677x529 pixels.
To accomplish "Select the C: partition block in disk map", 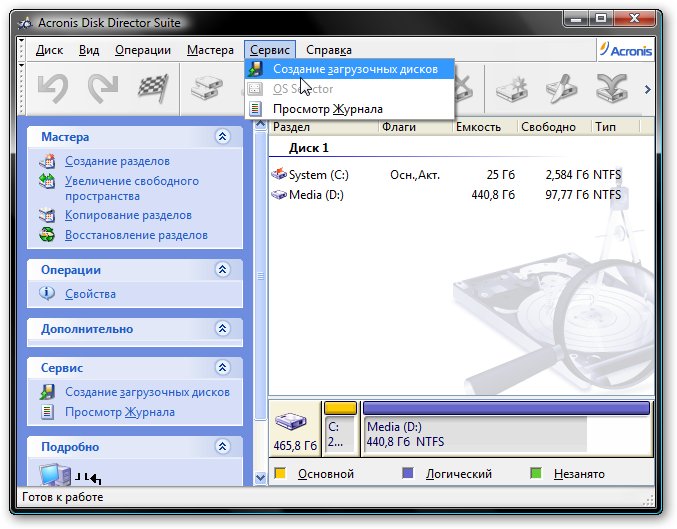I will pos(340,428).
